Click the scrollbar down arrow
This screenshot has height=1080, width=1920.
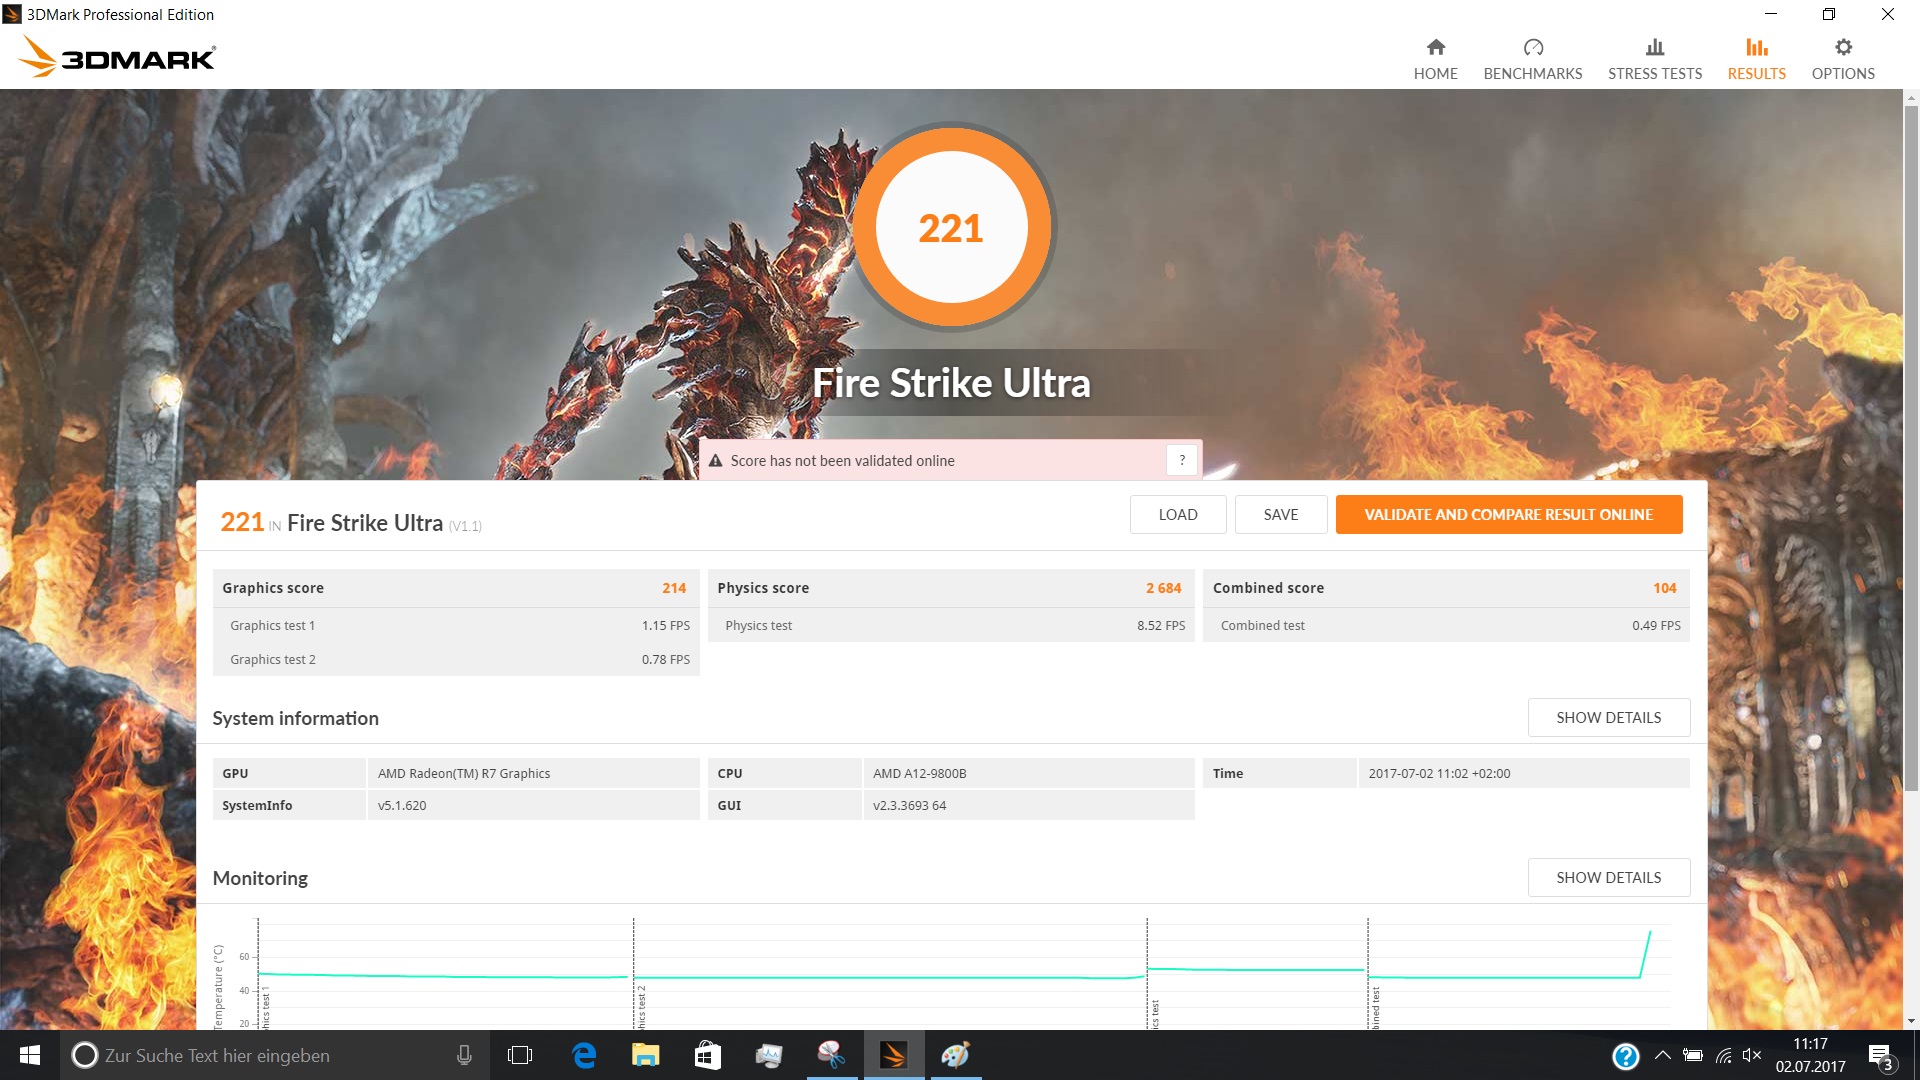(1911, 1021)
